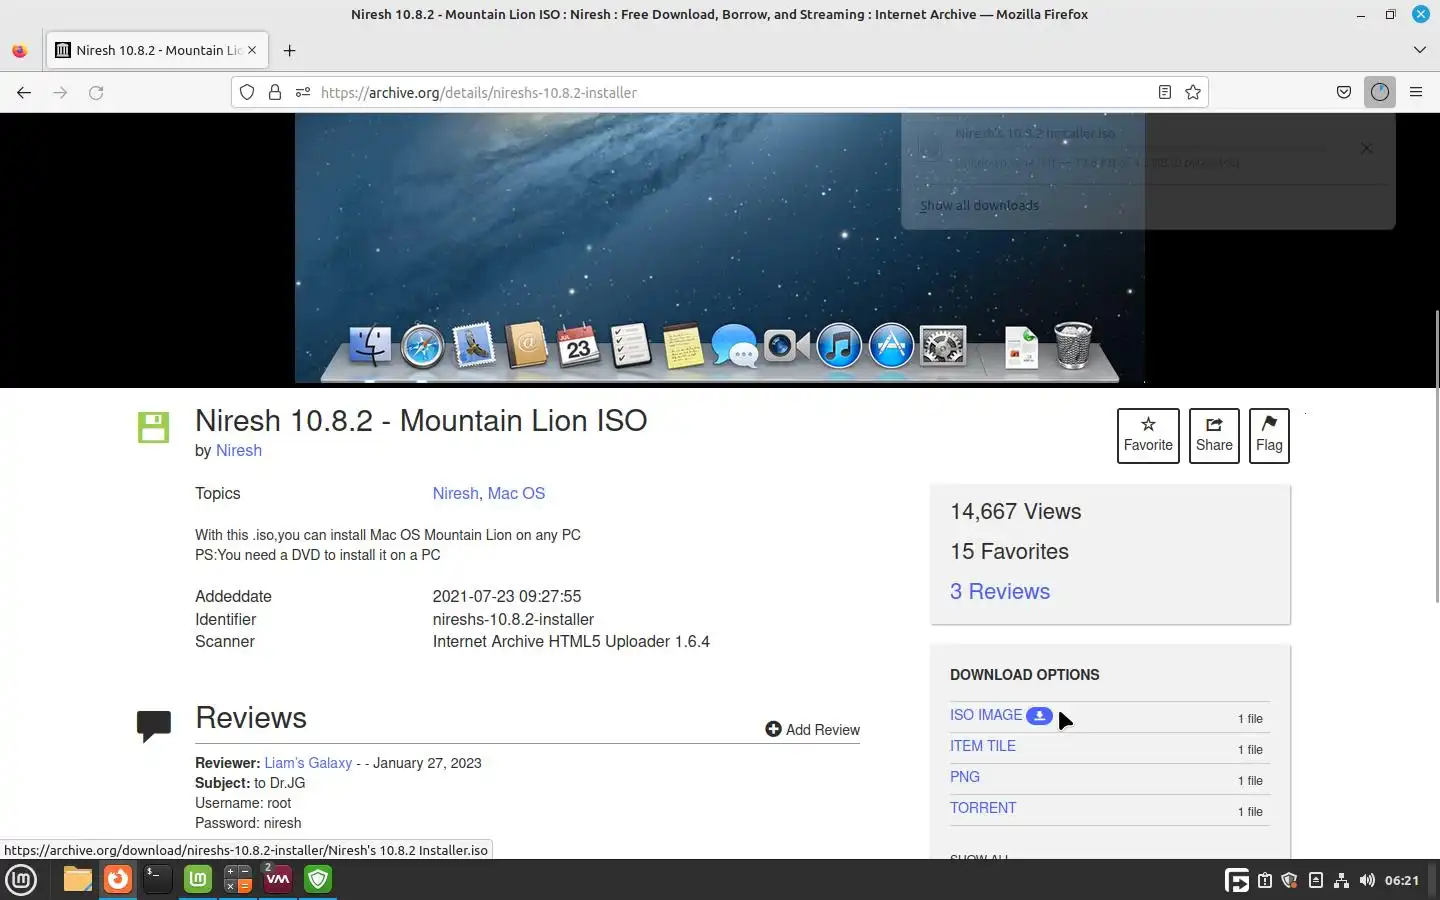Click the 14,667 Views statistic

tap(1016, 511)
